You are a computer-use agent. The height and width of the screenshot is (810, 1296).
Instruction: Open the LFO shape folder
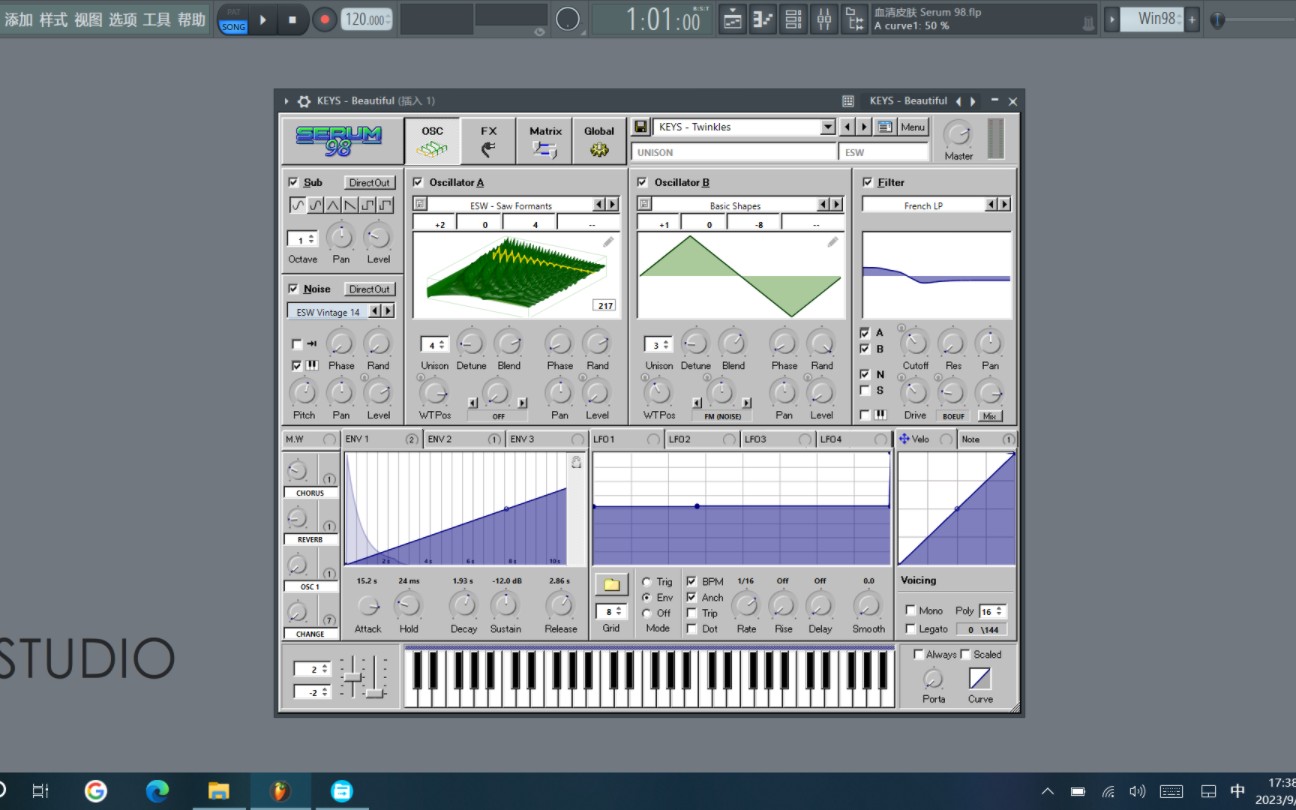[x=611, y=585]
